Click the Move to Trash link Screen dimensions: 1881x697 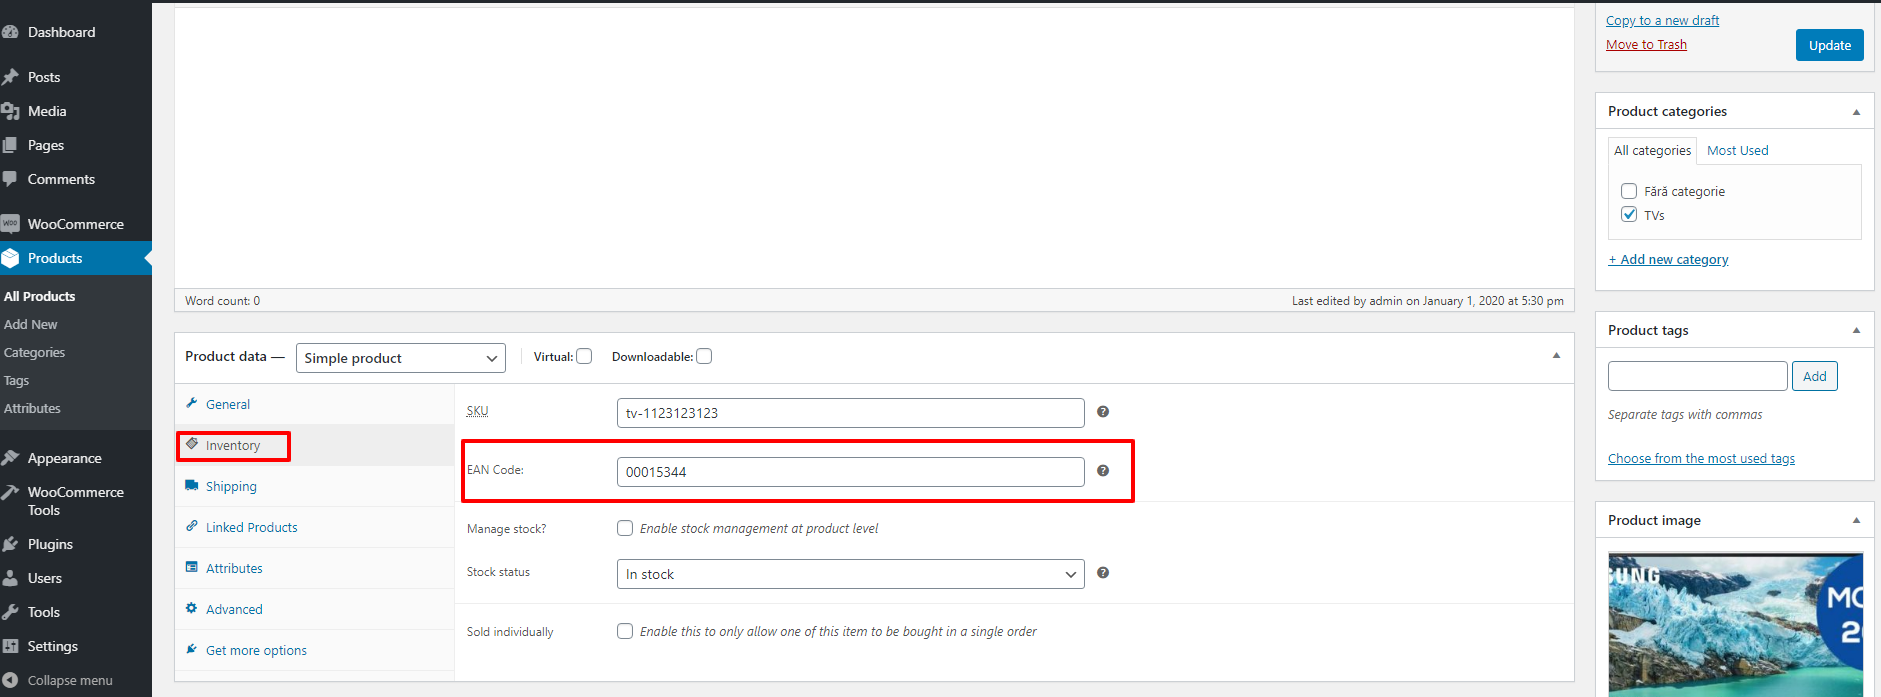pos(1646,45)
